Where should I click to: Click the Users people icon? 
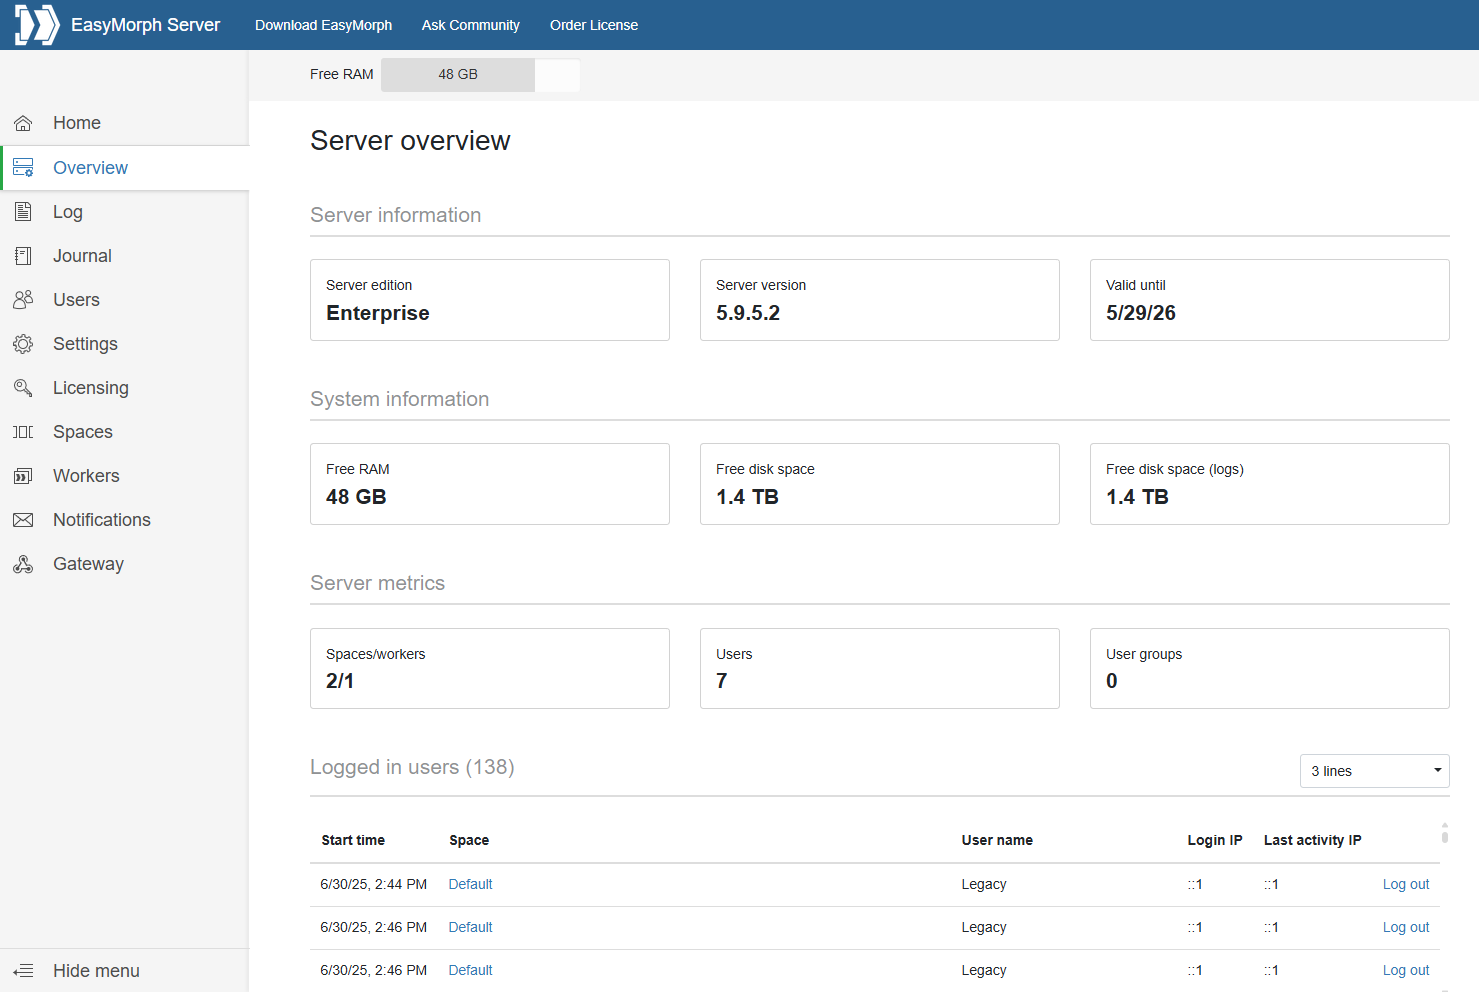click(23, 300)
